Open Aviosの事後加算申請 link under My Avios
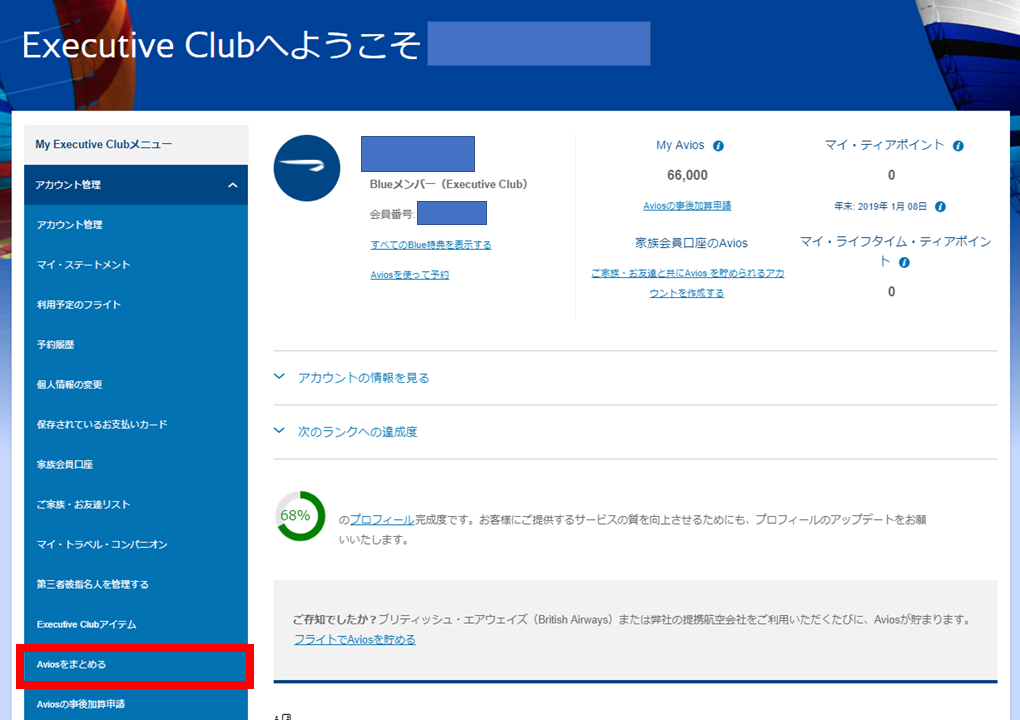This screenshot has width=1020, height=720. pos(687,206)
